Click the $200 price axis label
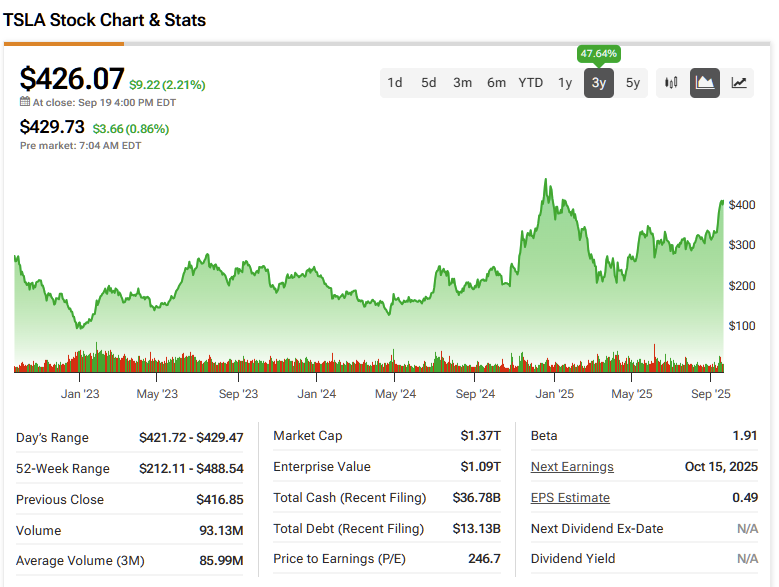The width and height of the screenshot is (779, 587). click(x=742, y=286)
